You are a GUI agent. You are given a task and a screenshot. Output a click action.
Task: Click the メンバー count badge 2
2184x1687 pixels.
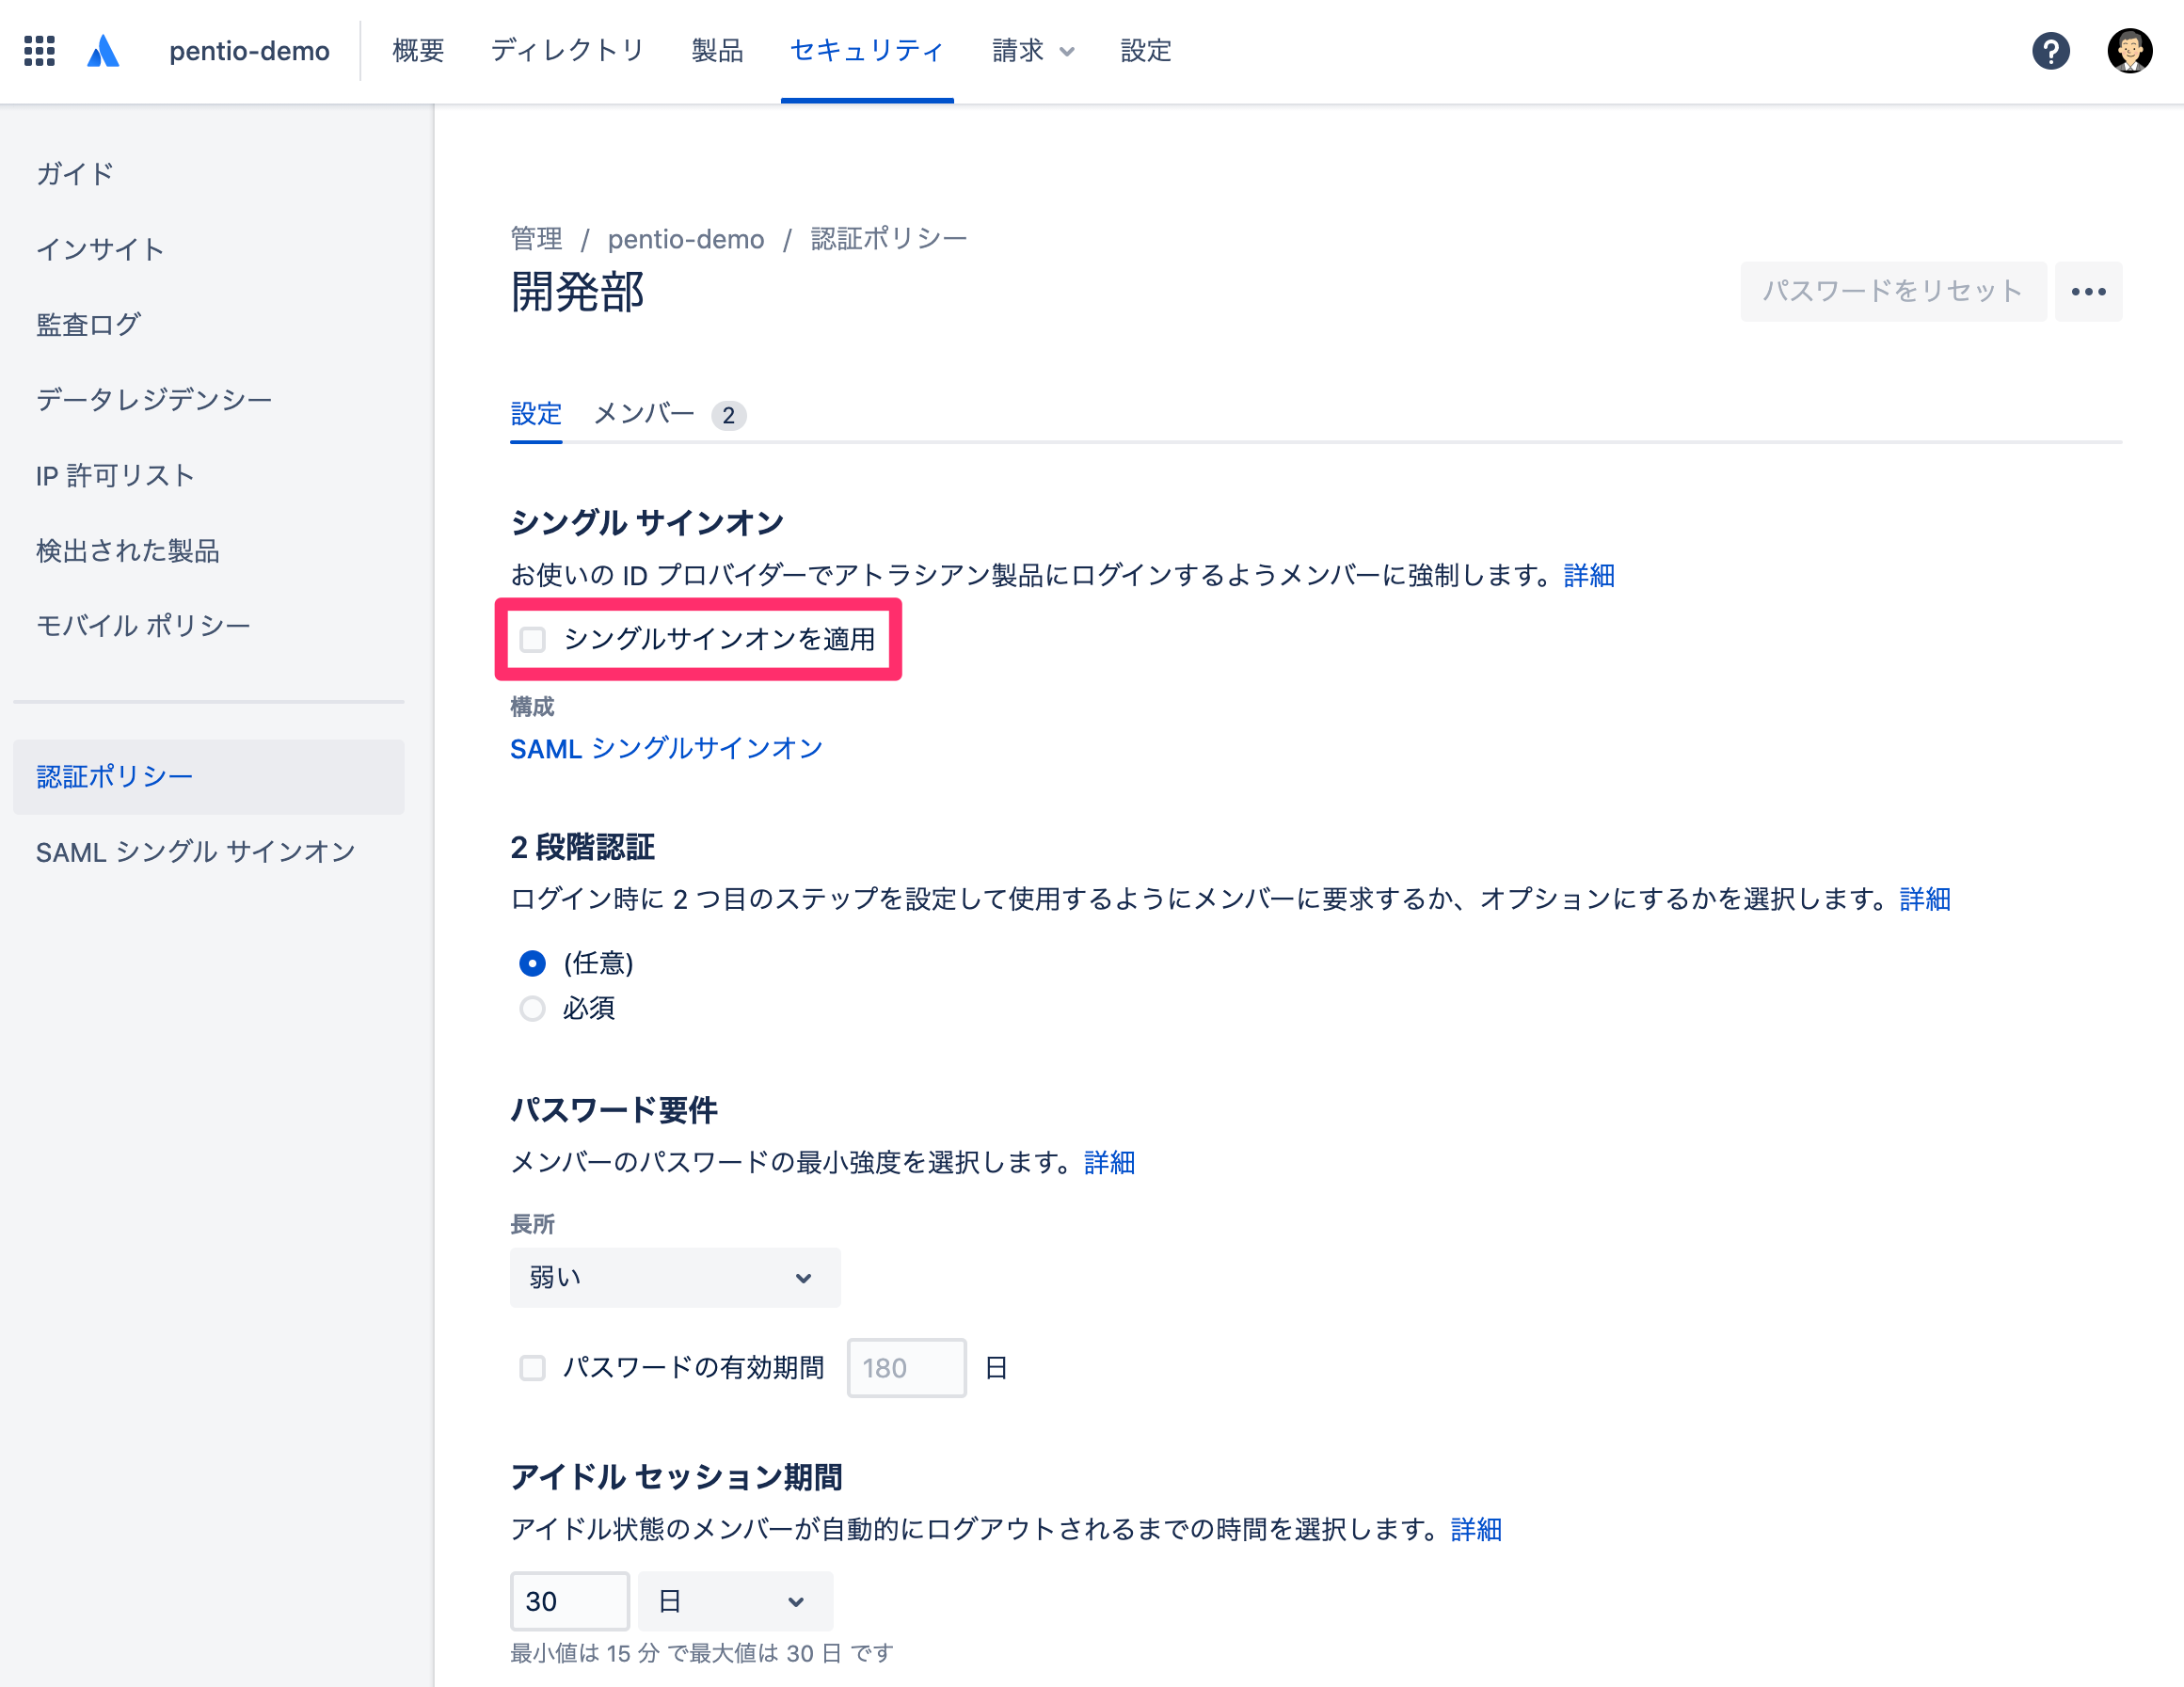(728, 416)
